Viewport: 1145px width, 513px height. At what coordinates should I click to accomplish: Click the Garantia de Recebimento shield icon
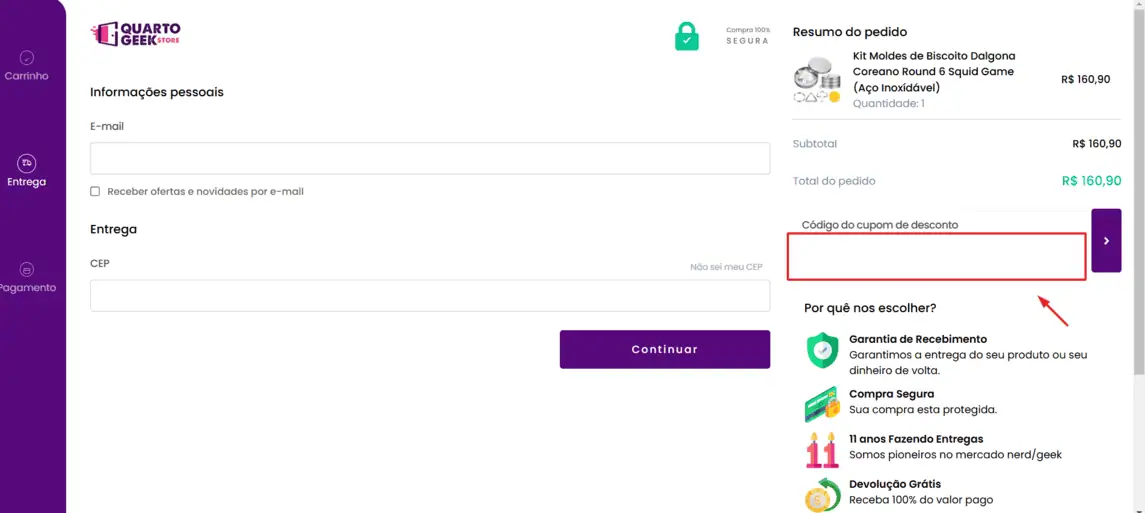823,350
